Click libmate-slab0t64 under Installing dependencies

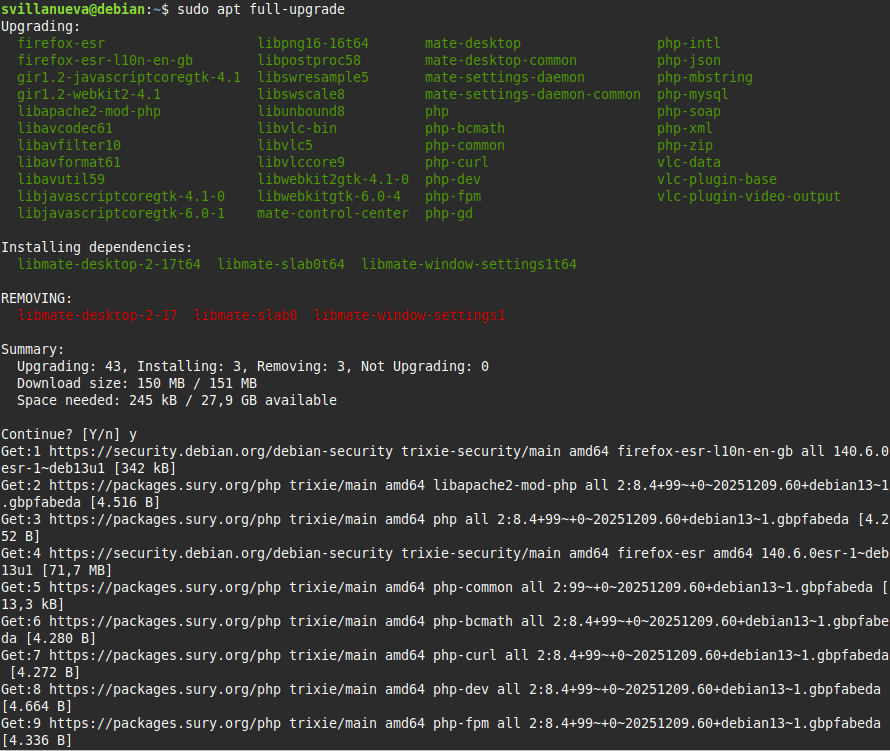281,264
